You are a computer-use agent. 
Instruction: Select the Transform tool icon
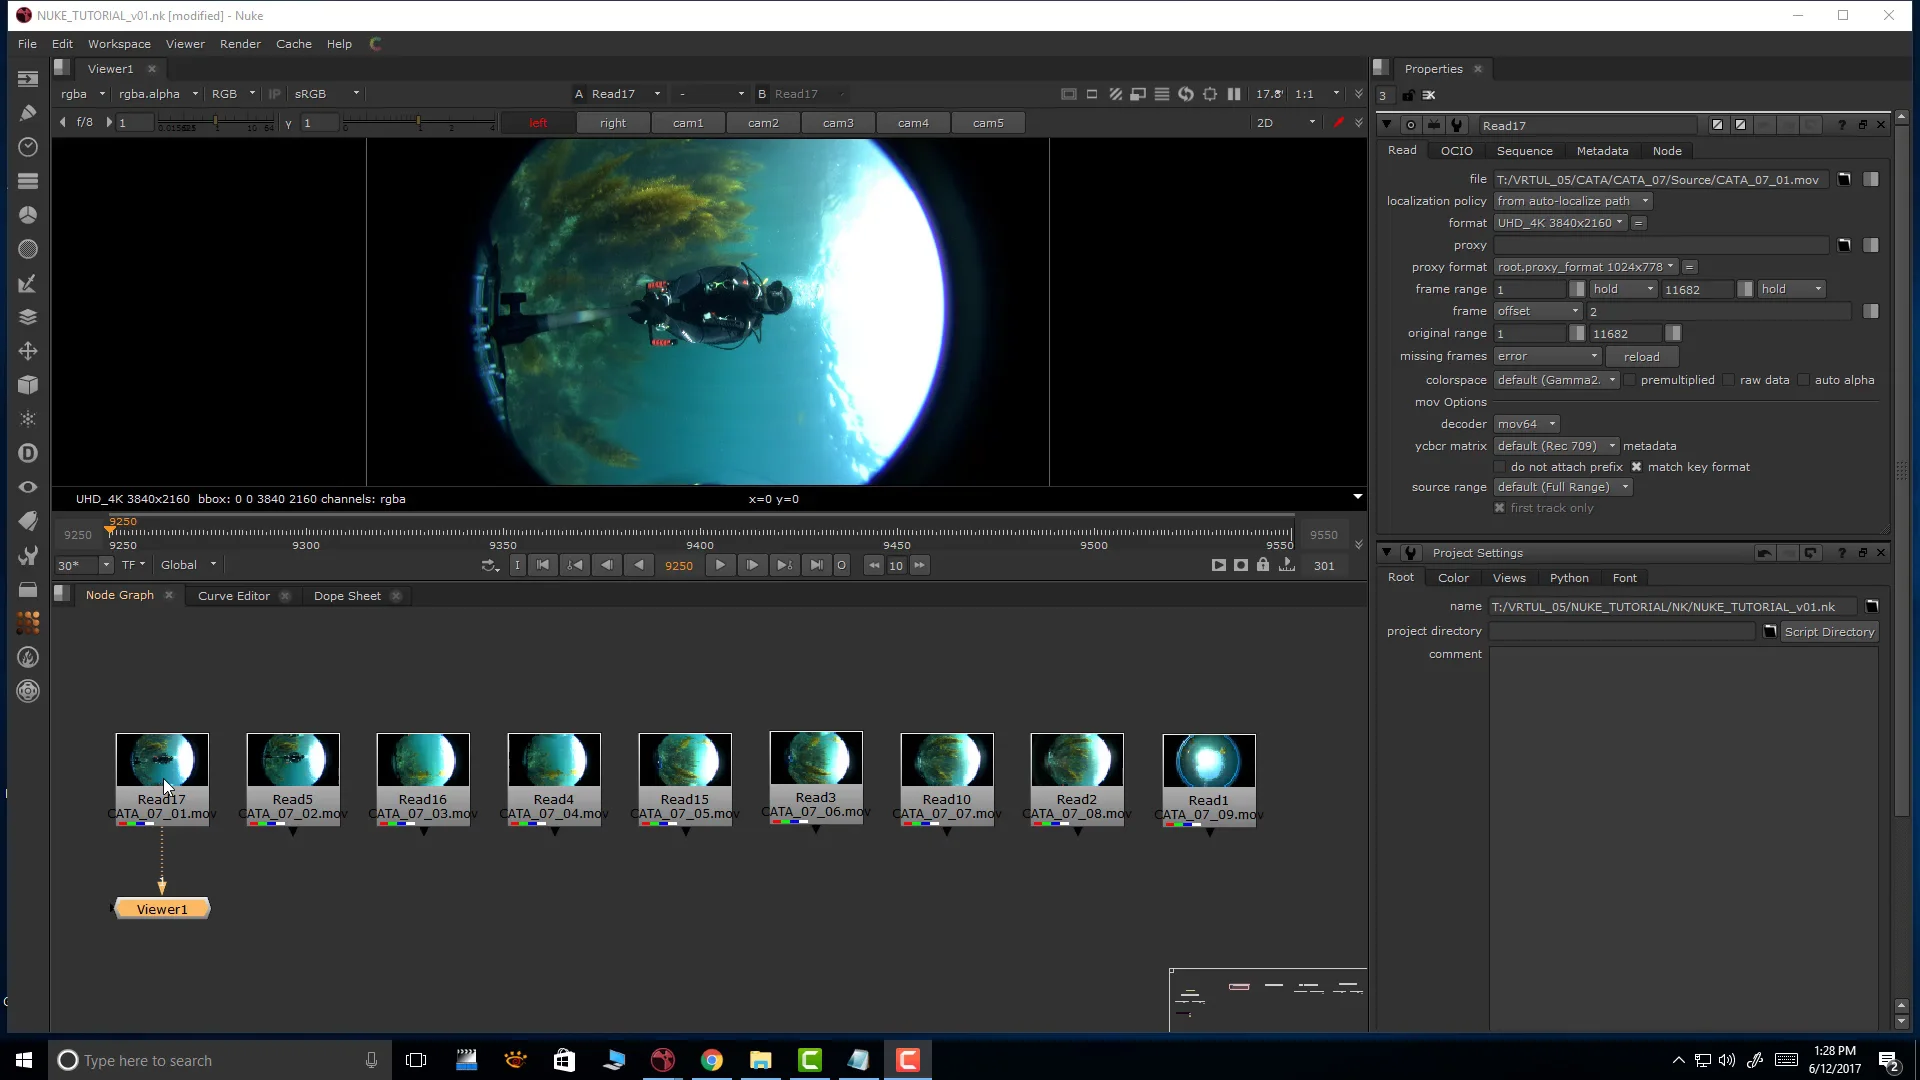[27, 351]
